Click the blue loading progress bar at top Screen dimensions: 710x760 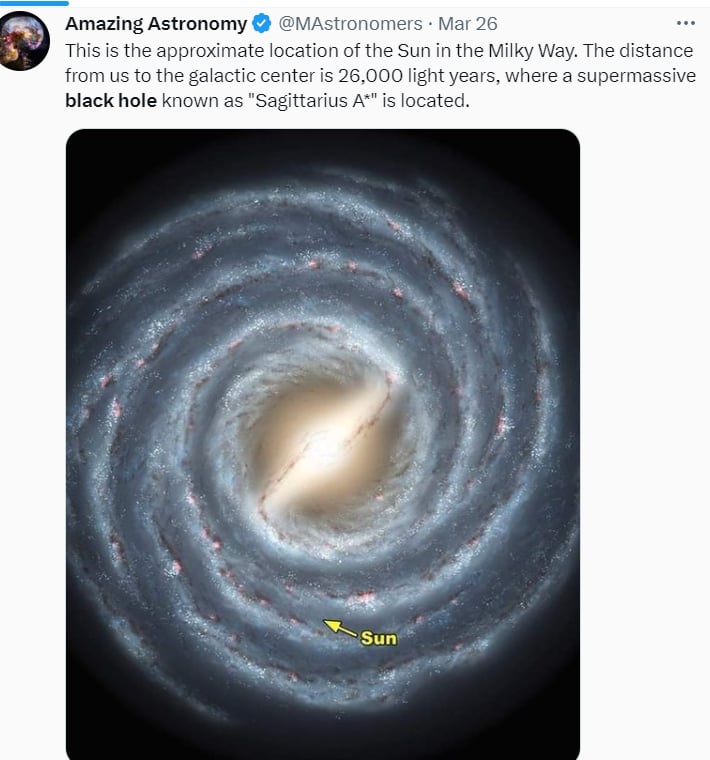34,3
